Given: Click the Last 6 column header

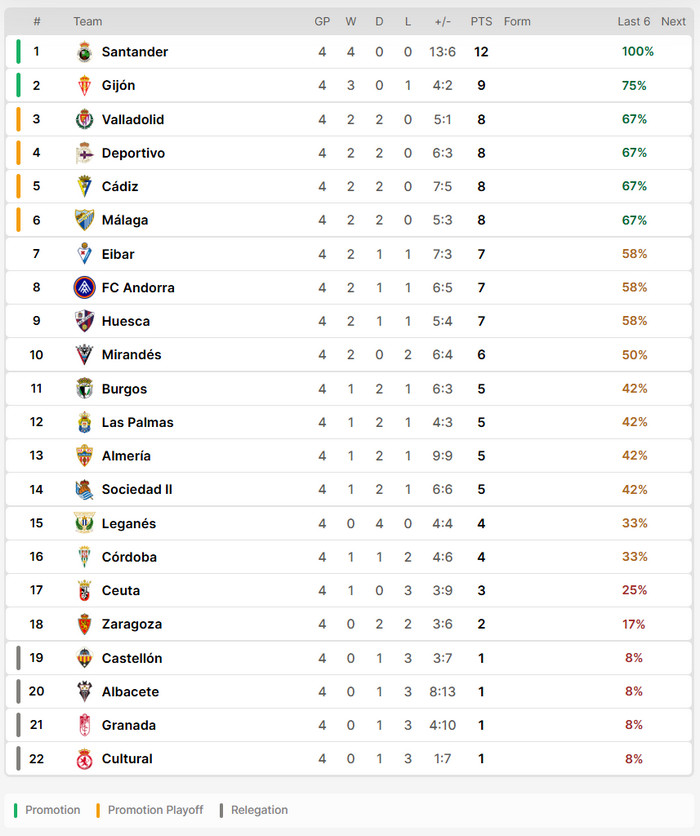Looking at the screenshot, I should click(634, 21).
